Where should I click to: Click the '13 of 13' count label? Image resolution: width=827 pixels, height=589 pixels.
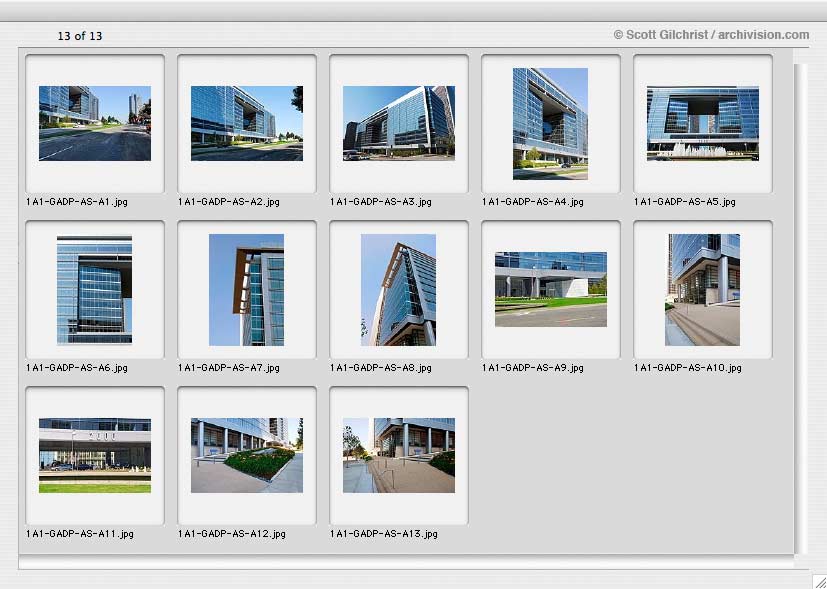point(80,36)
